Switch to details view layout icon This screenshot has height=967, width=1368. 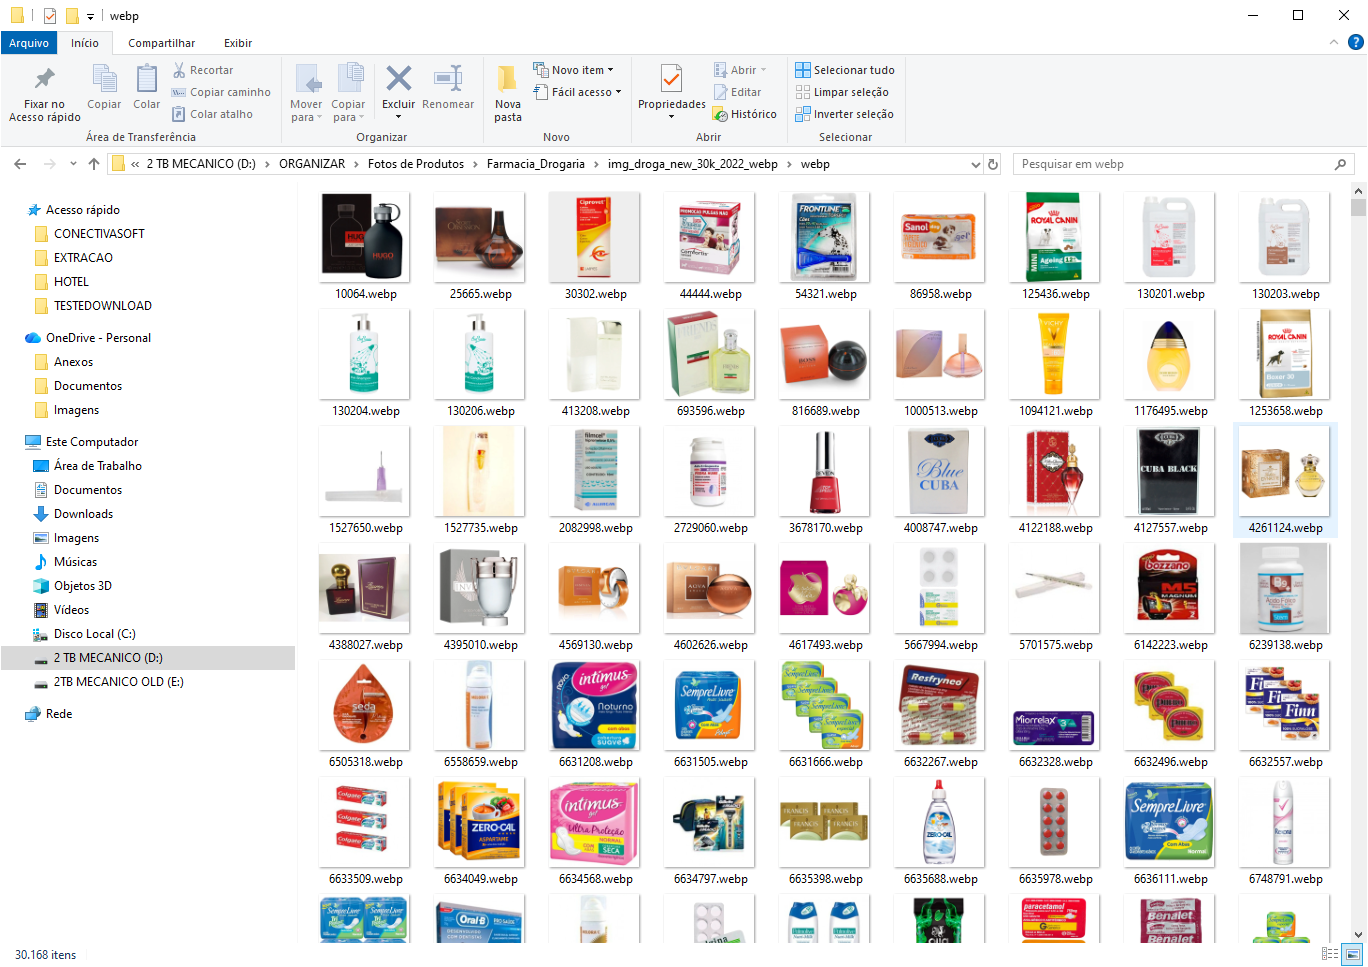coord(1330,954)
